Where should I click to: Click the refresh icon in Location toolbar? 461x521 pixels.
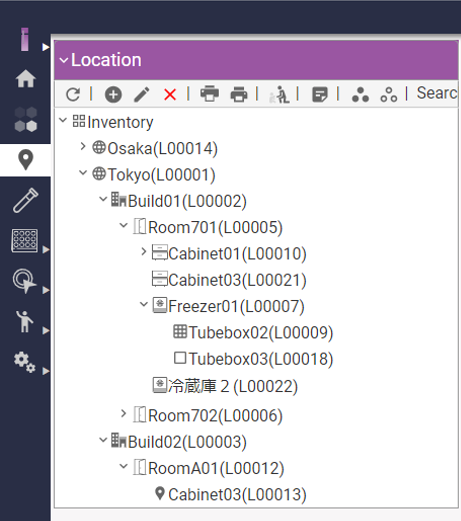click(73, 94)
